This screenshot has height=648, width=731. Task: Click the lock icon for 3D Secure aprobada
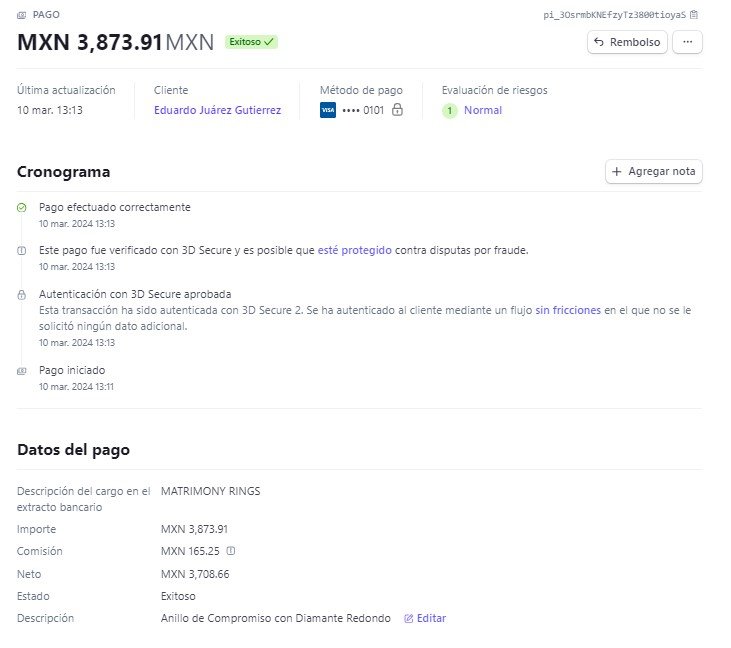tap(21, 295)
